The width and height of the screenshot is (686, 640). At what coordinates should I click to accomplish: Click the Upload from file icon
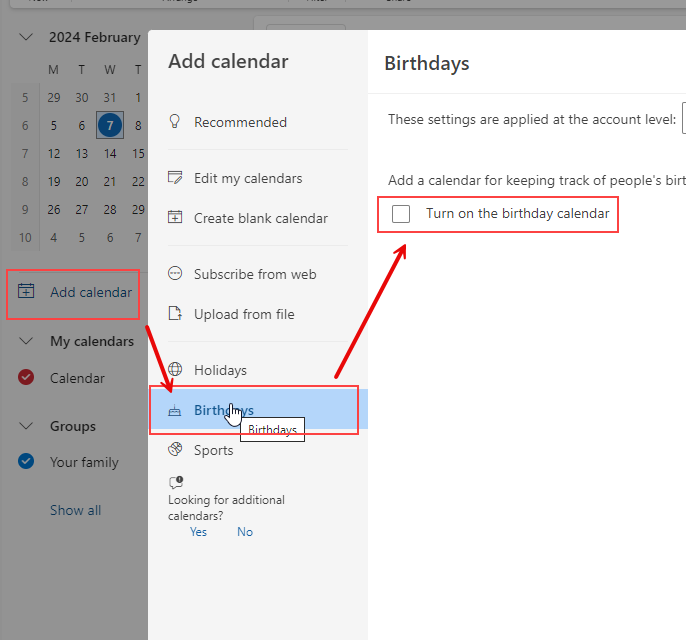tap(175, 314)
